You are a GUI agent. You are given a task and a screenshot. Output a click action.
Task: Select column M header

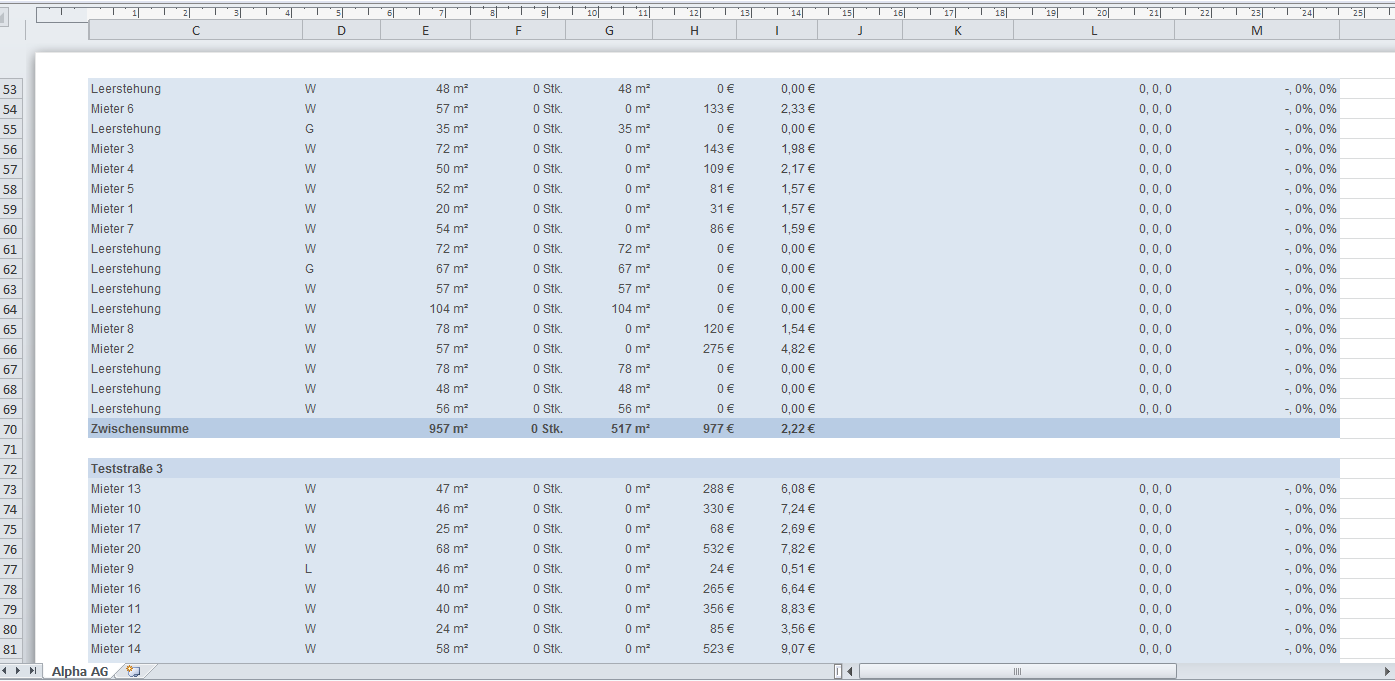[1257, 31]
